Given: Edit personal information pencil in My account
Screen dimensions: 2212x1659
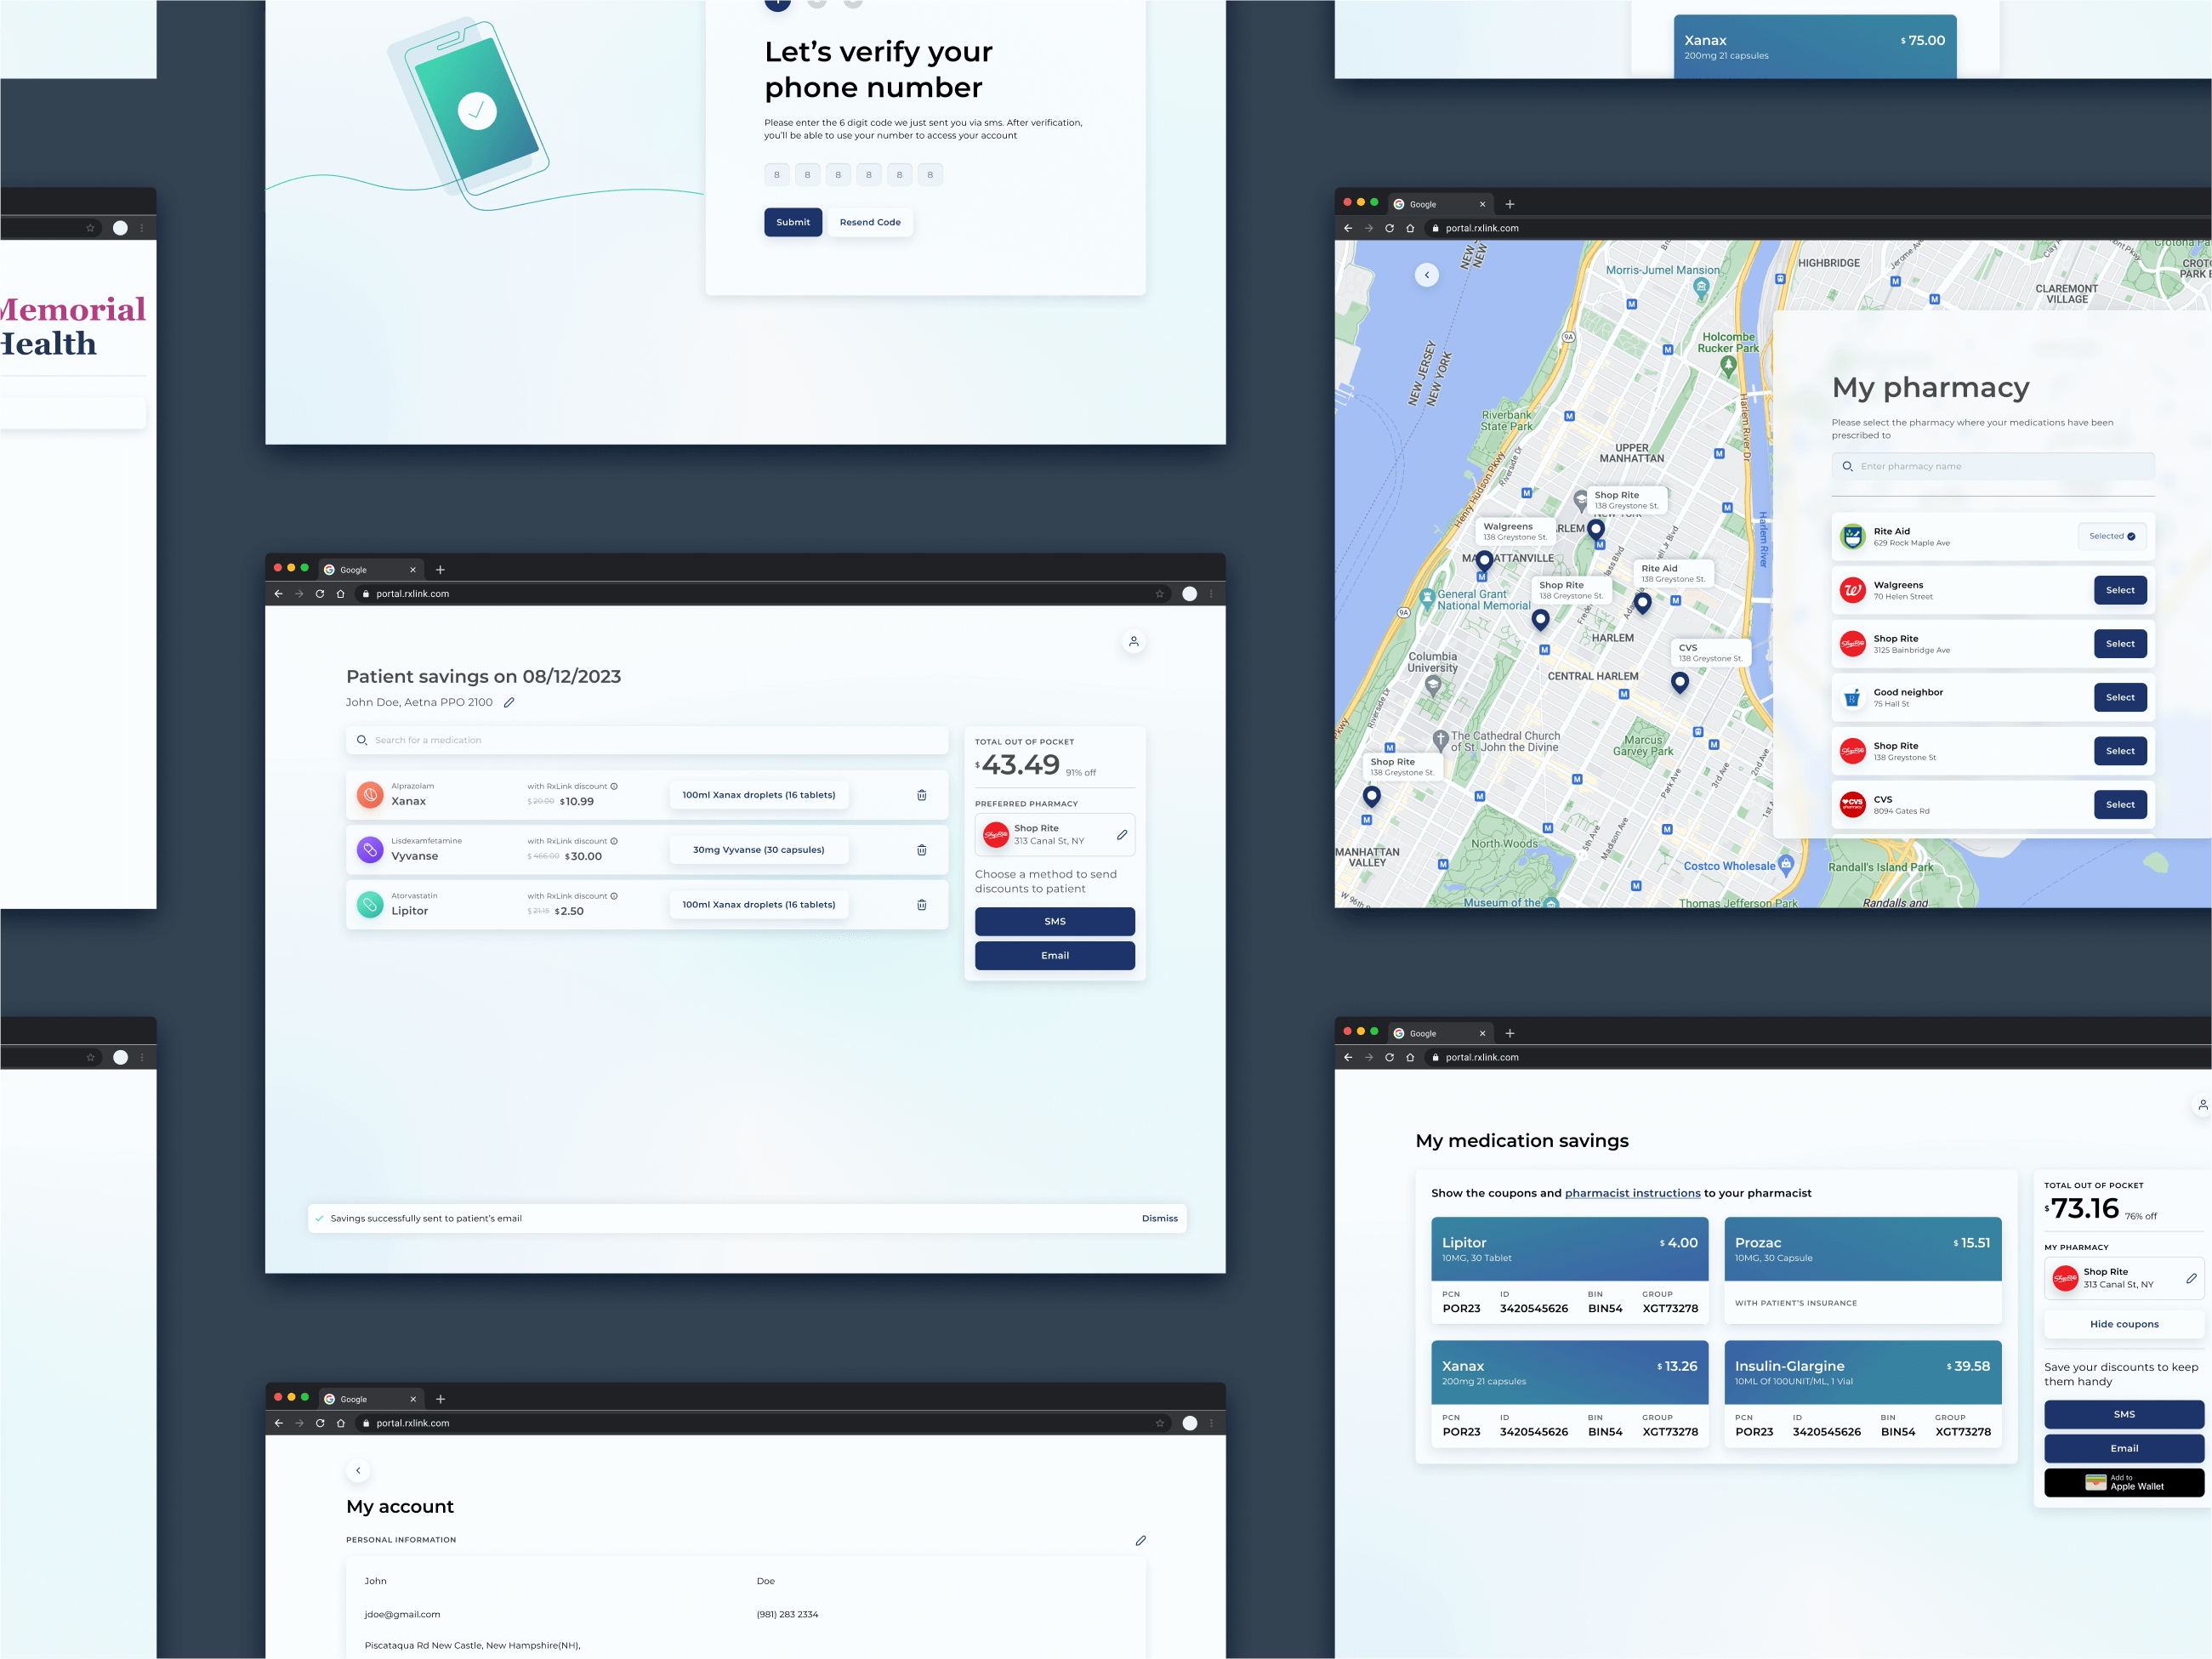Looking at the screenshot, I should (1140, 1540).
